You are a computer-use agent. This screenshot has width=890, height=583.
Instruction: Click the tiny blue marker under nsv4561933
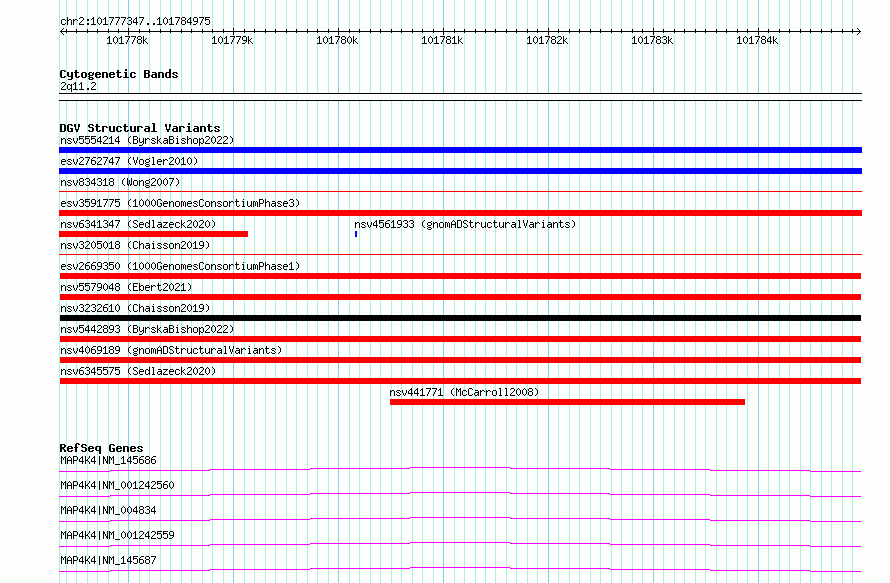tap(356, 234)
